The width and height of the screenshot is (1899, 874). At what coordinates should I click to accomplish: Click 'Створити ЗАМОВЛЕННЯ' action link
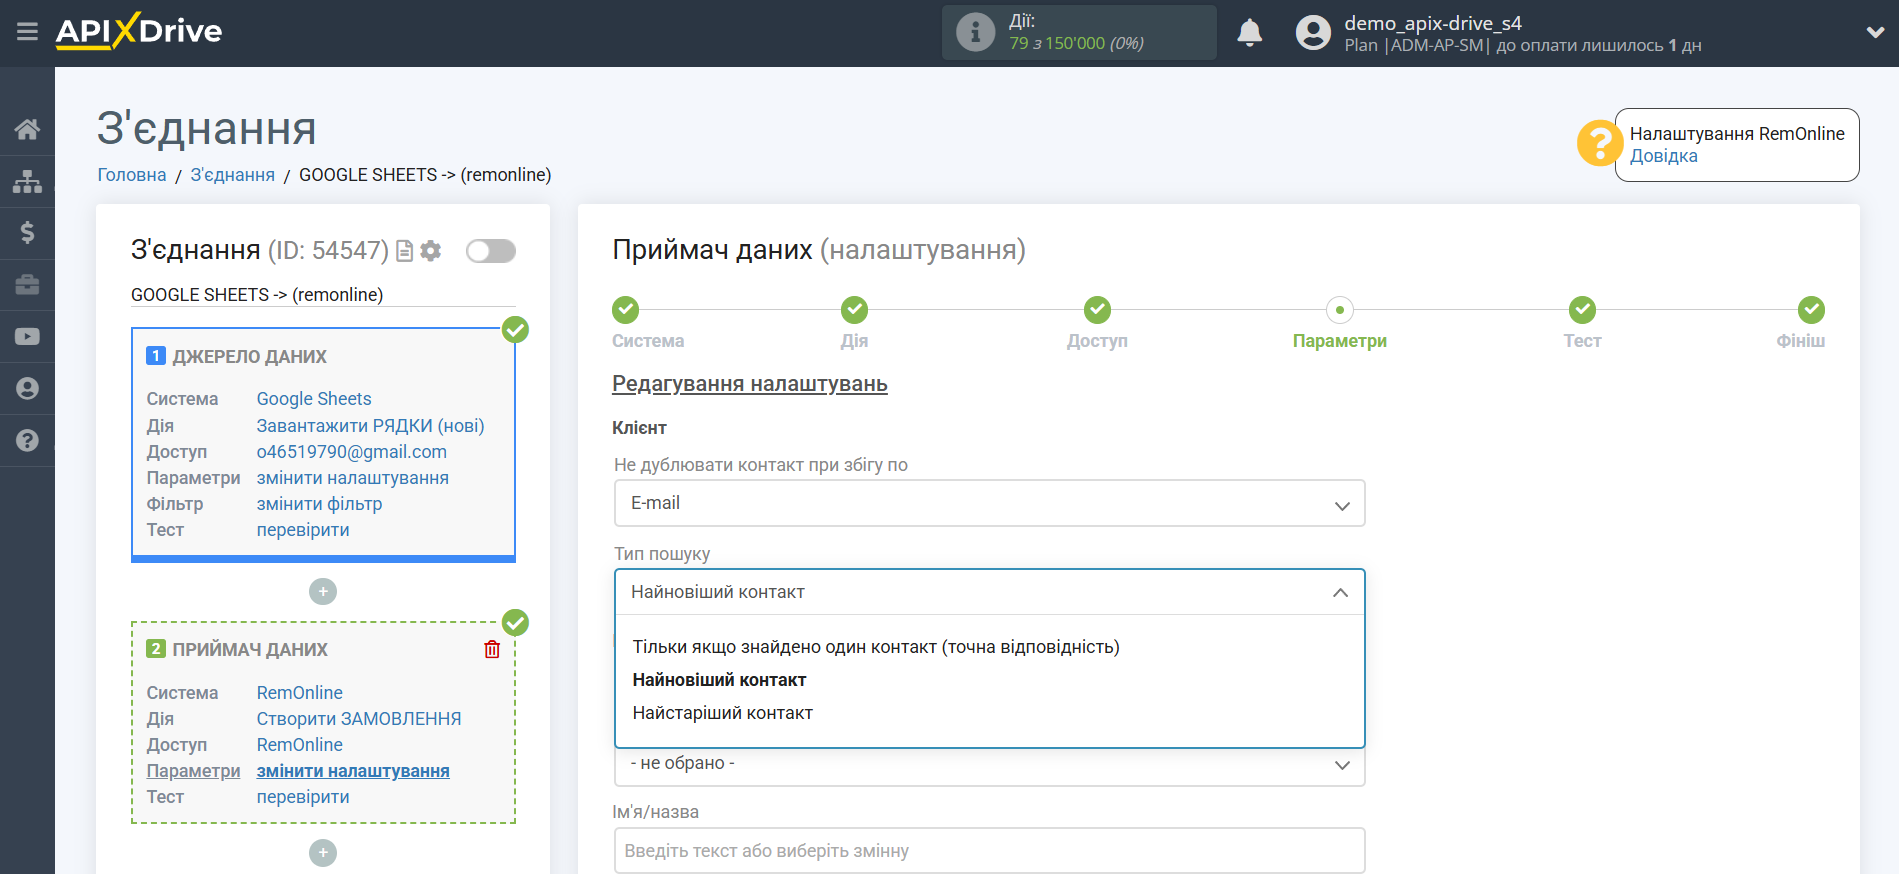(x=359, y=719)
